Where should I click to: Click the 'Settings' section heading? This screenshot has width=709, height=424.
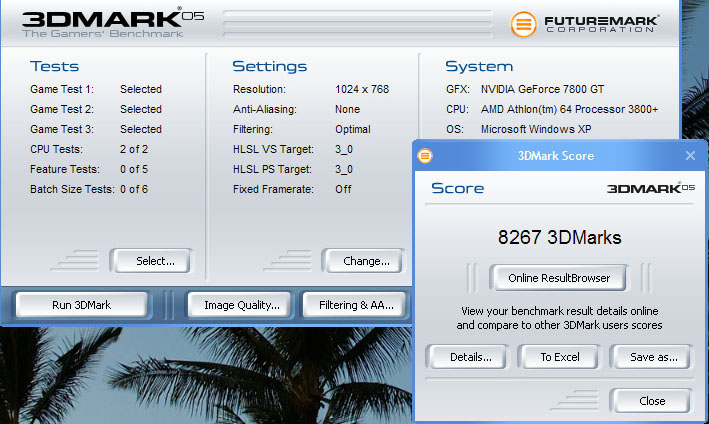[x=269, y=66]
